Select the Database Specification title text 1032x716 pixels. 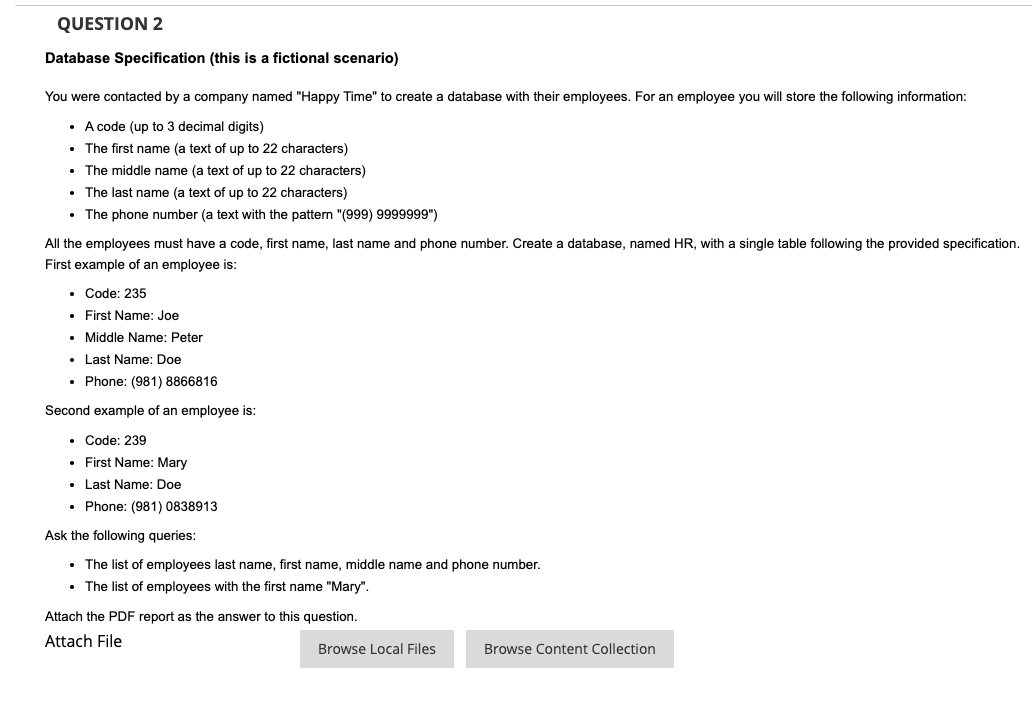click(221, 58)
